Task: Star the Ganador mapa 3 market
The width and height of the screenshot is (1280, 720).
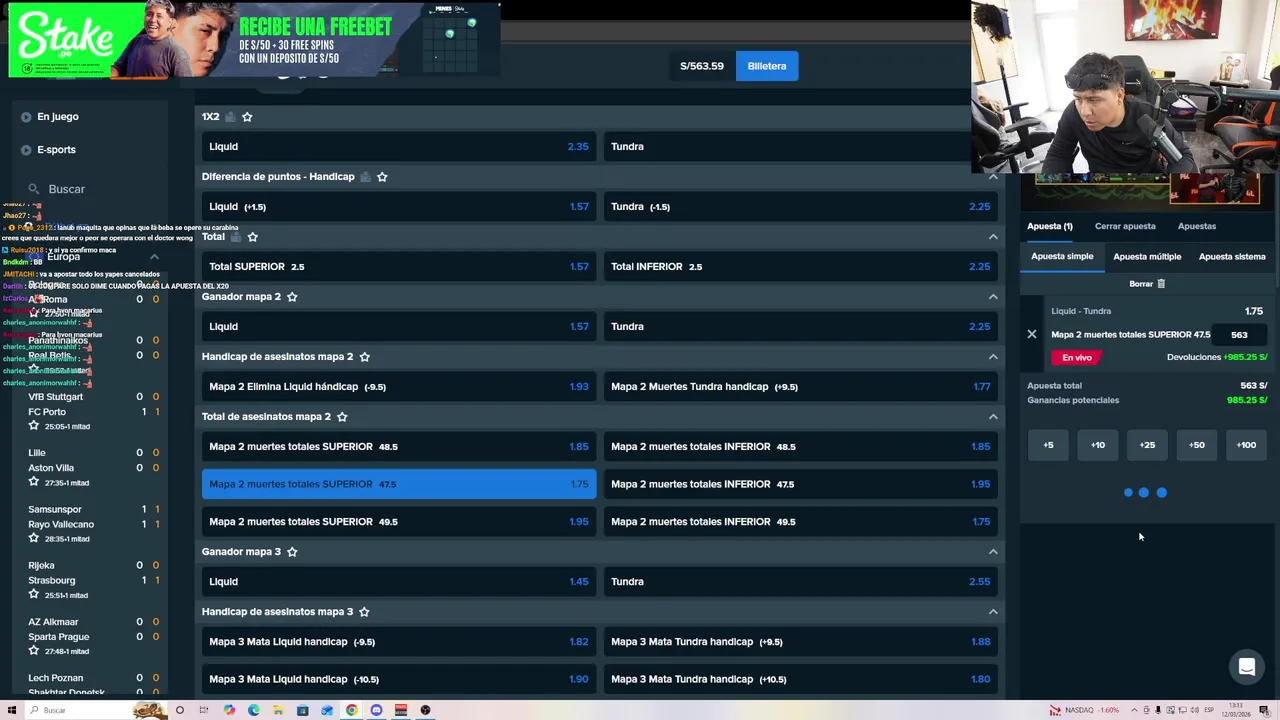Action: coord(292,552)
